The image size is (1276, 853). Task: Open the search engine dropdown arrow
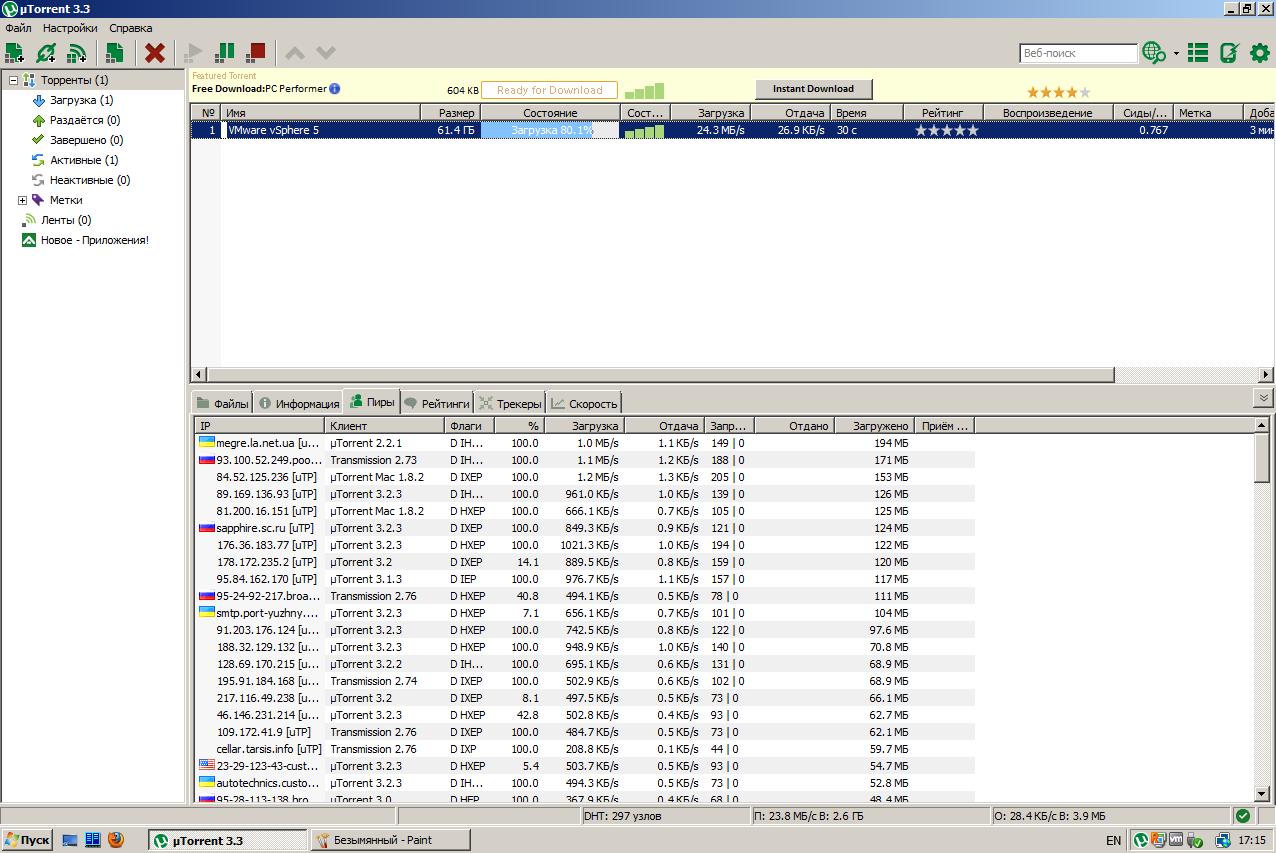coord(1176,54)
